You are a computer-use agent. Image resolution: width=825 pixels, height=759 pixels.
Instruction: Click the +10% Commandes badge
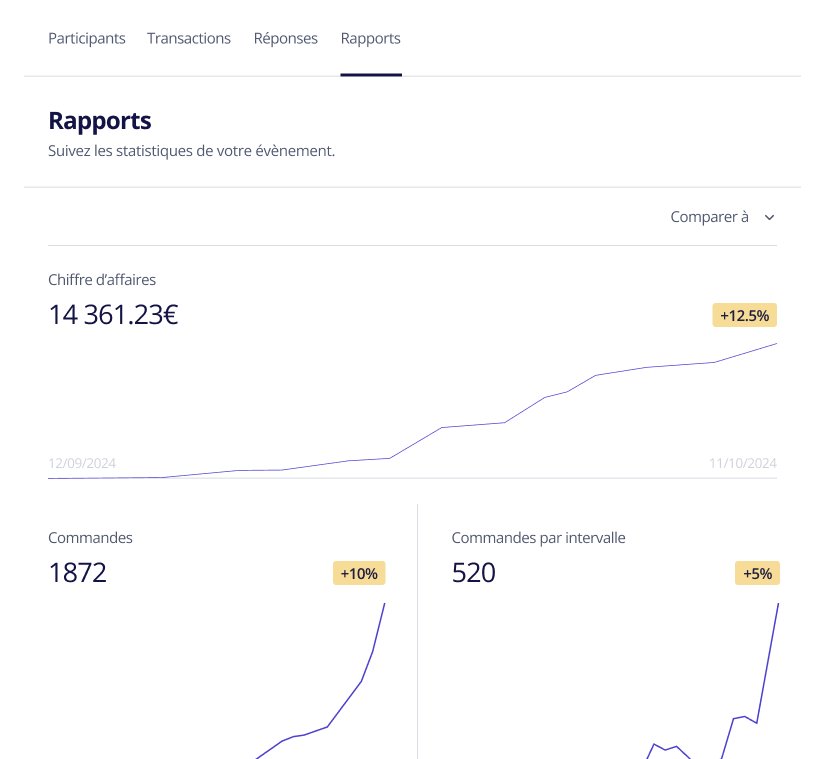point(359,573)
